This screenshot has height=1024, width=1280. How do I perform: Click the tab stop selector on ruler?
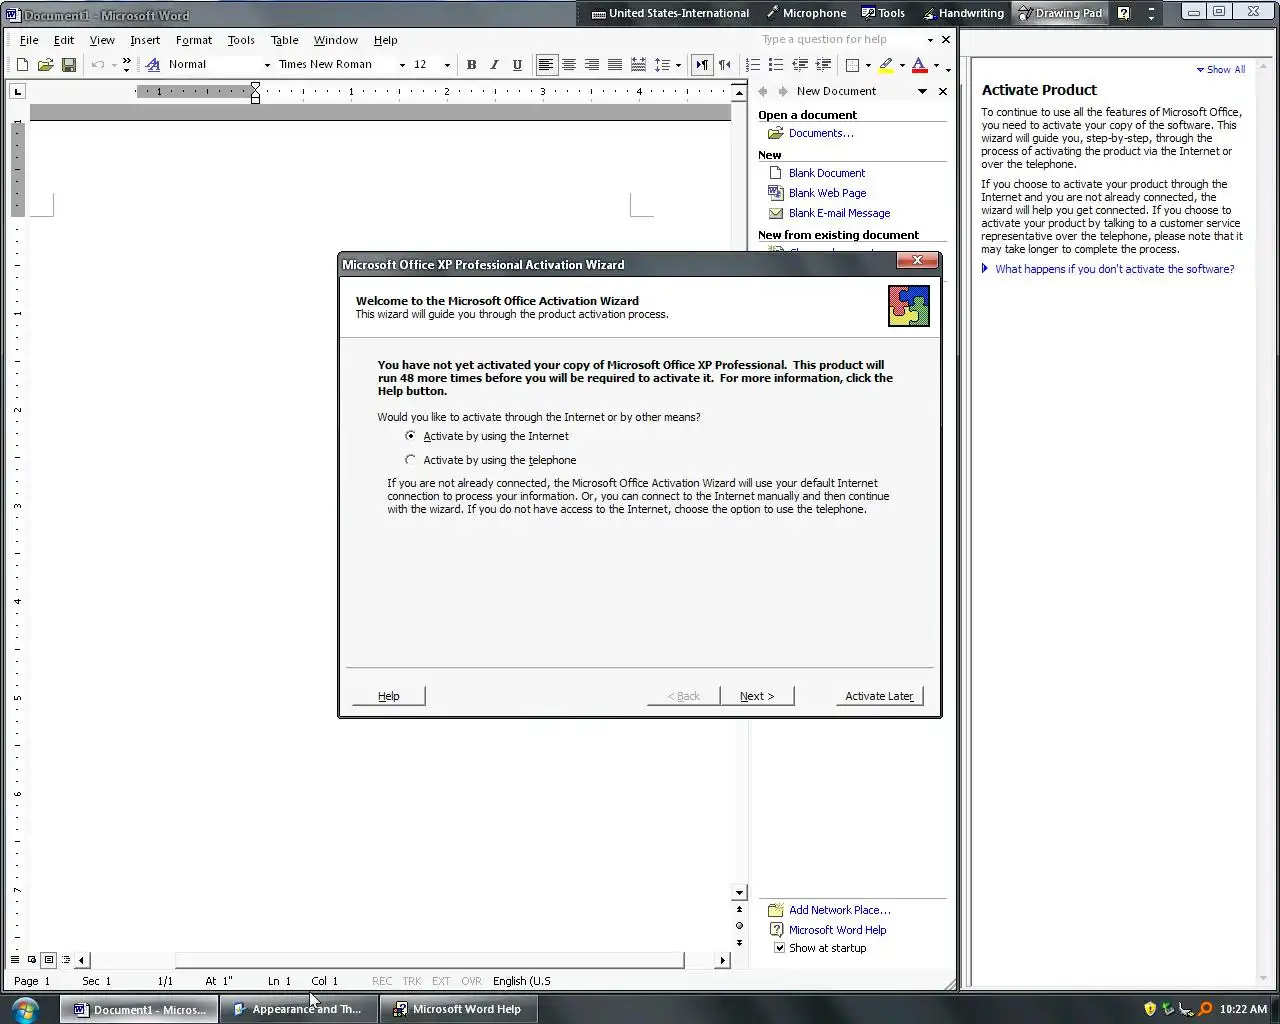click(x=18, y=92)
